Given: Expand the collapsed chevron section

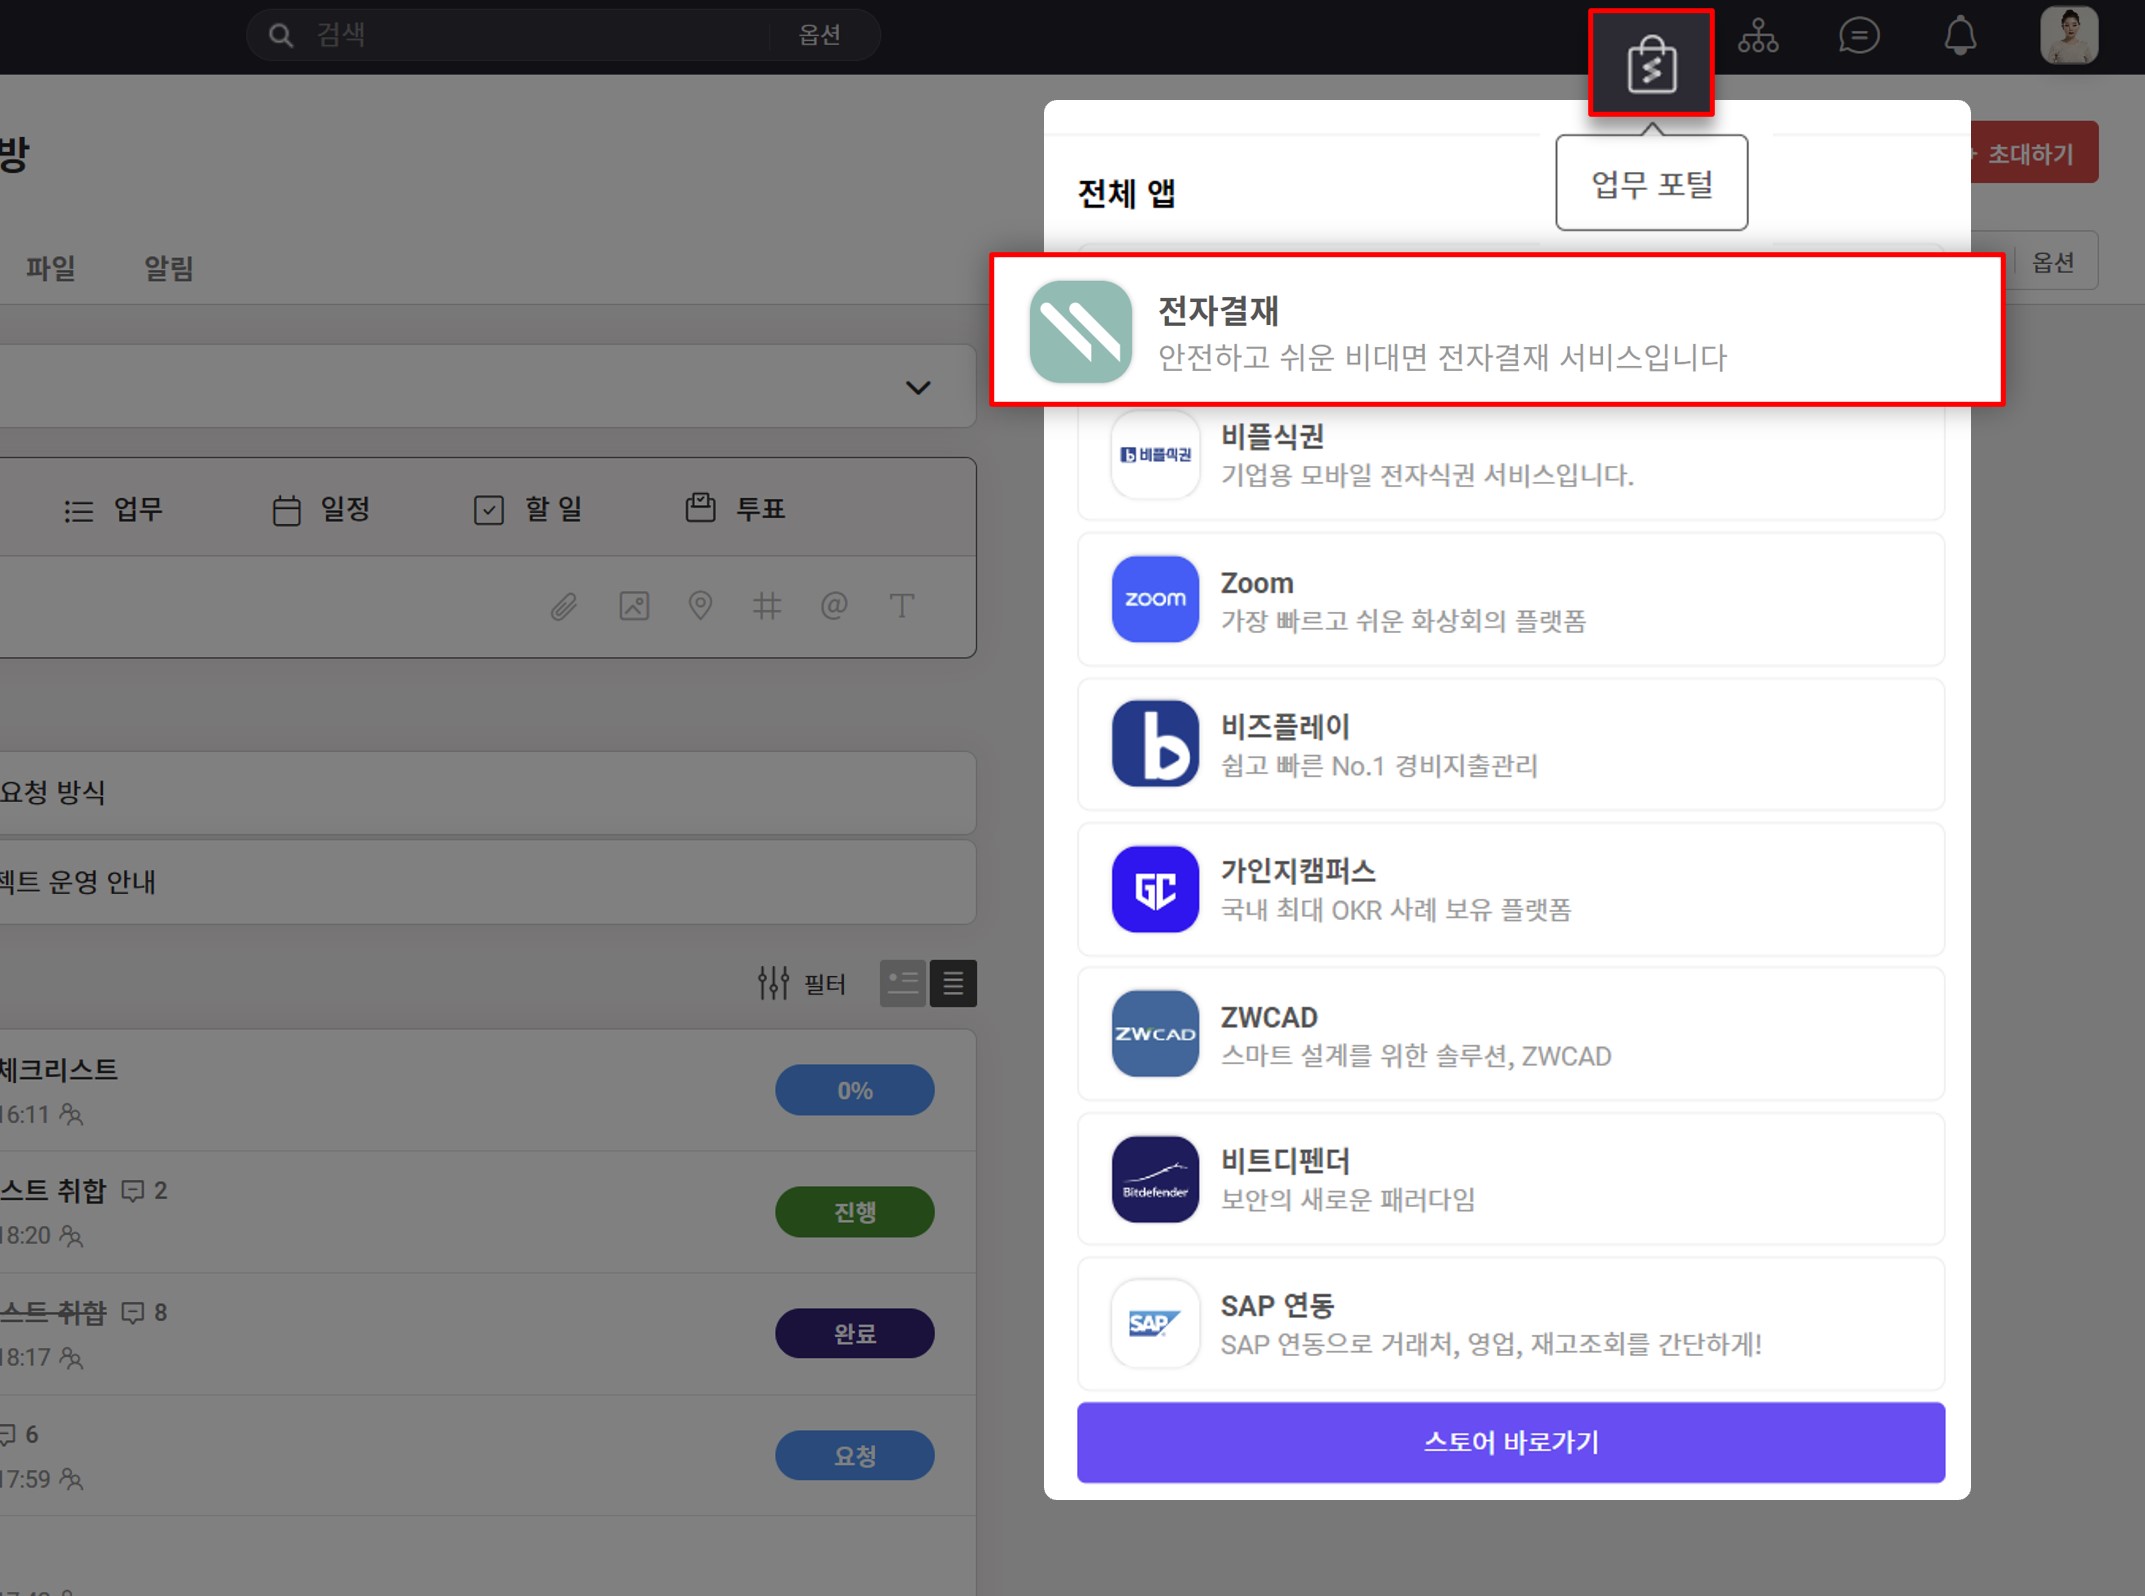Looking at the screenshot, I should click(x=918, y=388).
